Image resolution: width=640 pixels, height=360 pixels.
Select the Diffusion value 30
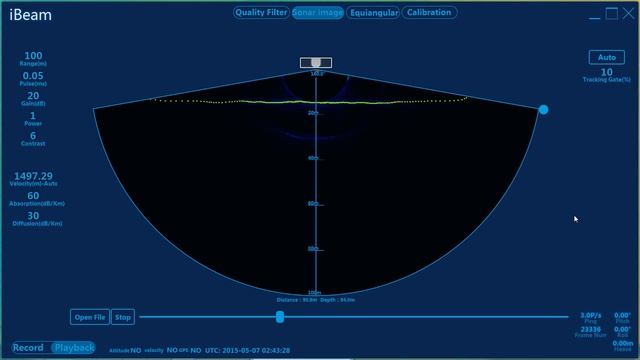tap(33, 216)
